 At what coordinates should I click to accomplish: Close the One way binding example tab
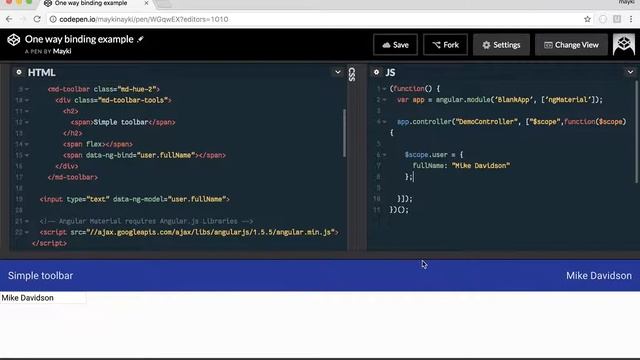point(146,3)
